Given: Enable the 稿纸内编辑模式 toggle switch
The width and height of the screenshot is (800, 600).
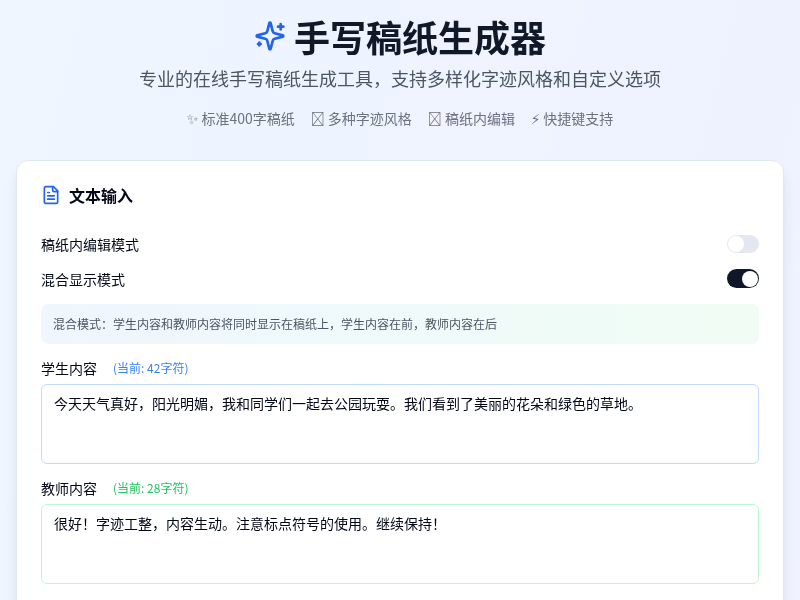Looking at the screenshot, I should click(x=742, y=244).
